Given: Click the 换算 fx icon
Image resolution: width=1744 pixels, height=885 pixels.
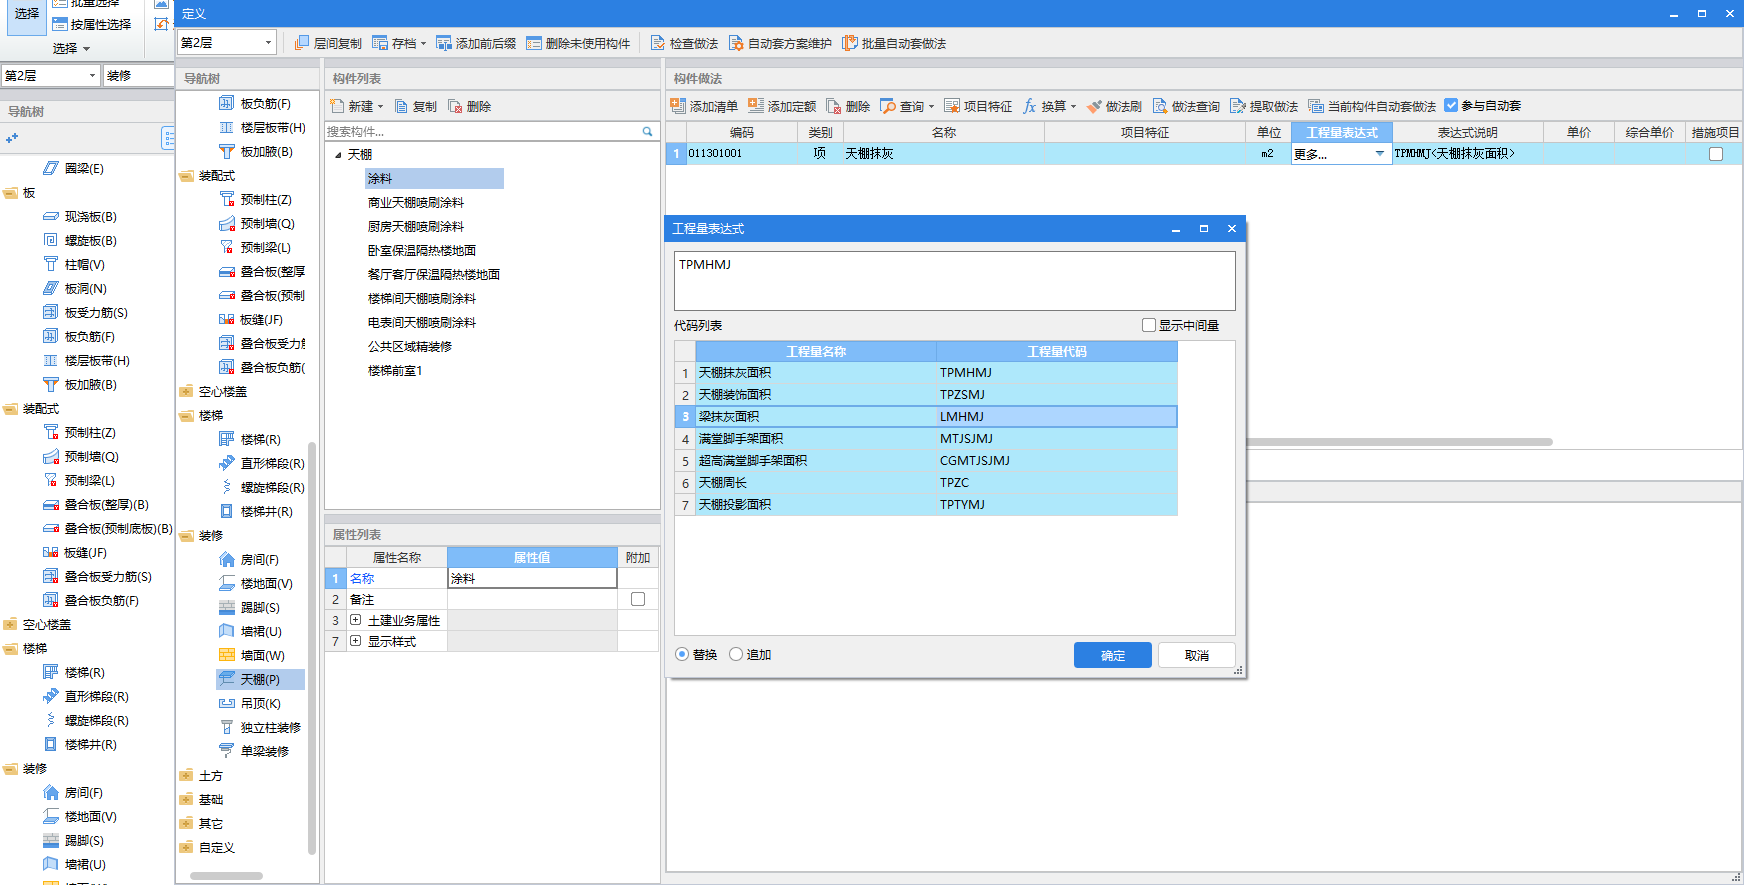Looking at the screenshot, I should 1030,106.
